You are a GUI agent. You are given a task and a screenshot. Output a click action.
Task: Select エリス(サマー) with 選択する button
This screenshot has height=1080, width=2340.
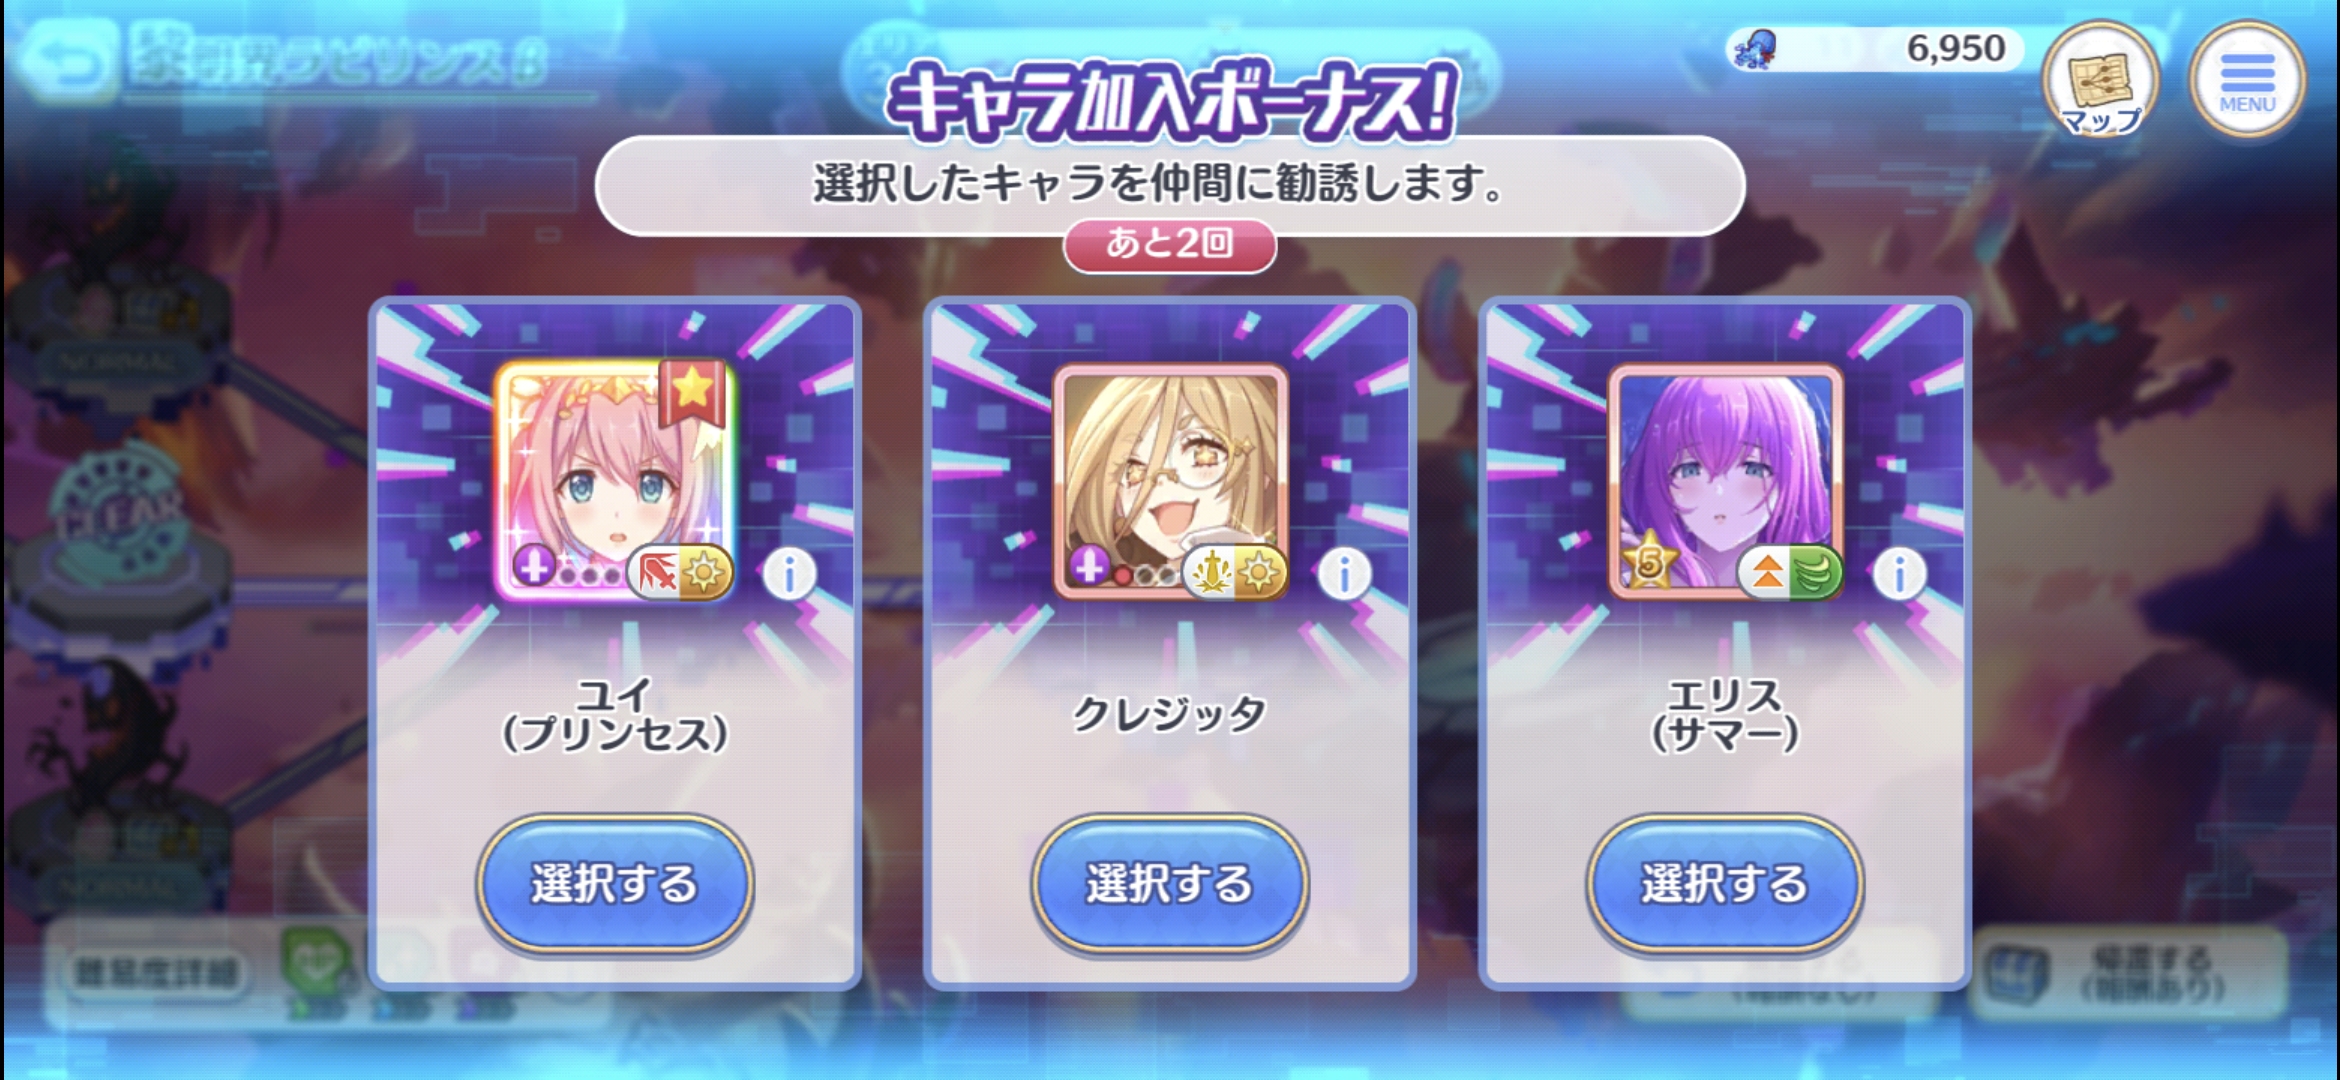pos(1724,883)
